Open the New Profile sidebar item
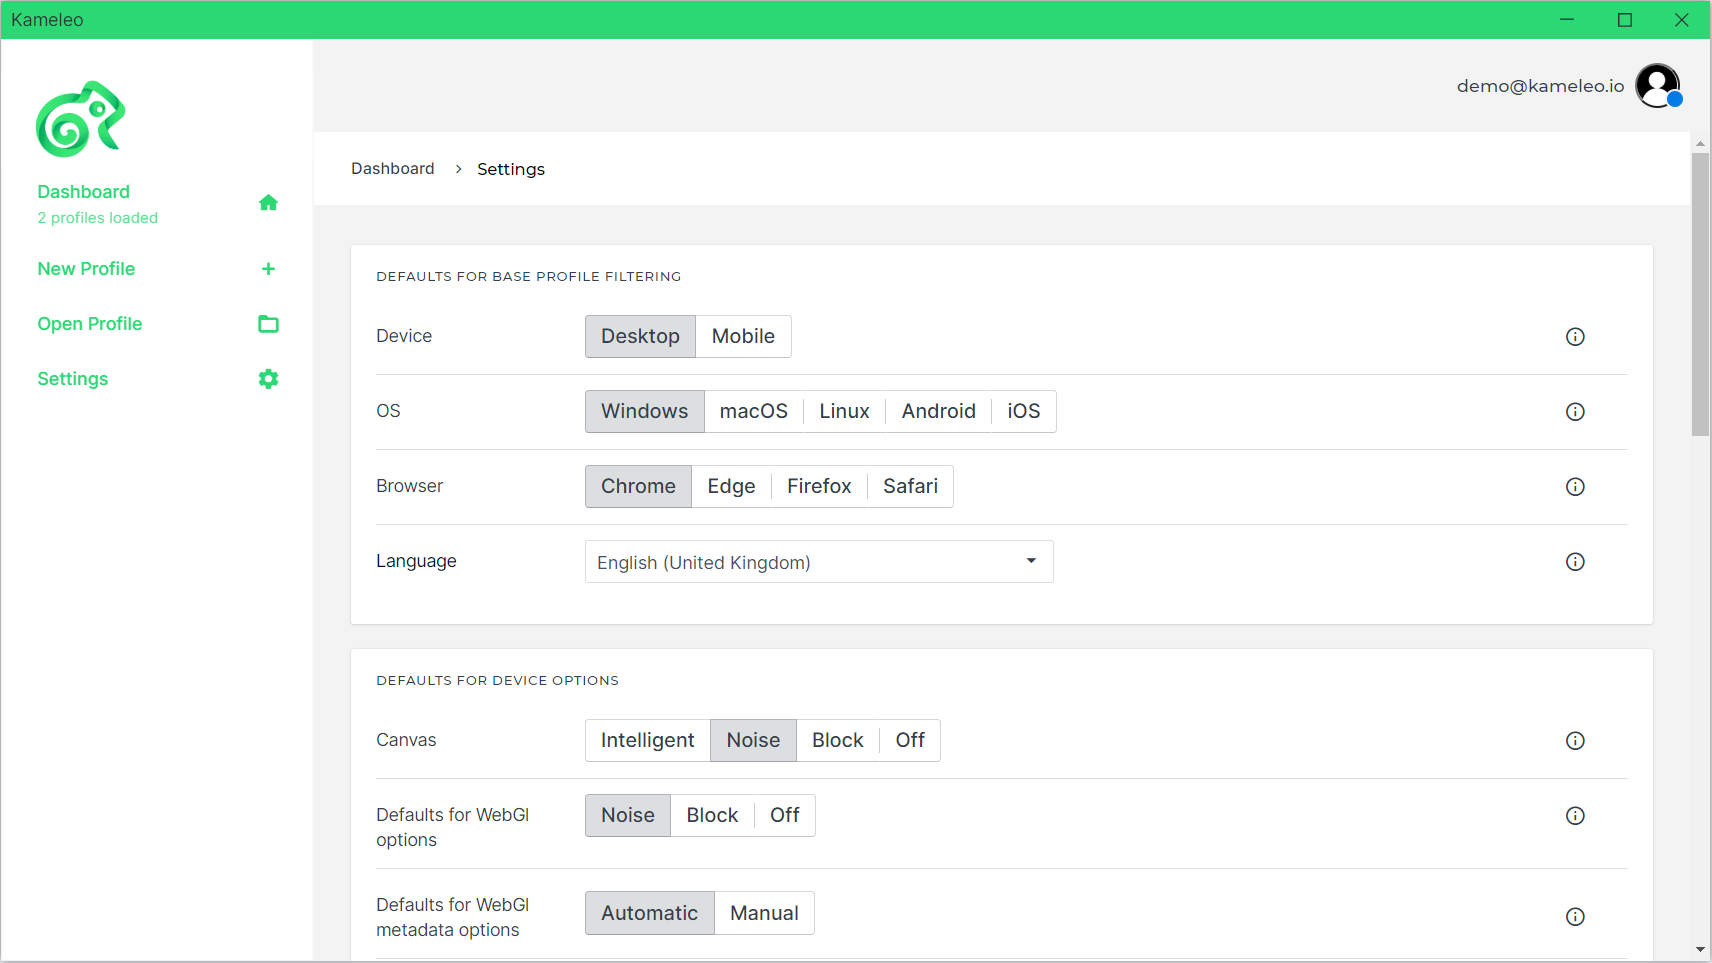 pos(86,269)
